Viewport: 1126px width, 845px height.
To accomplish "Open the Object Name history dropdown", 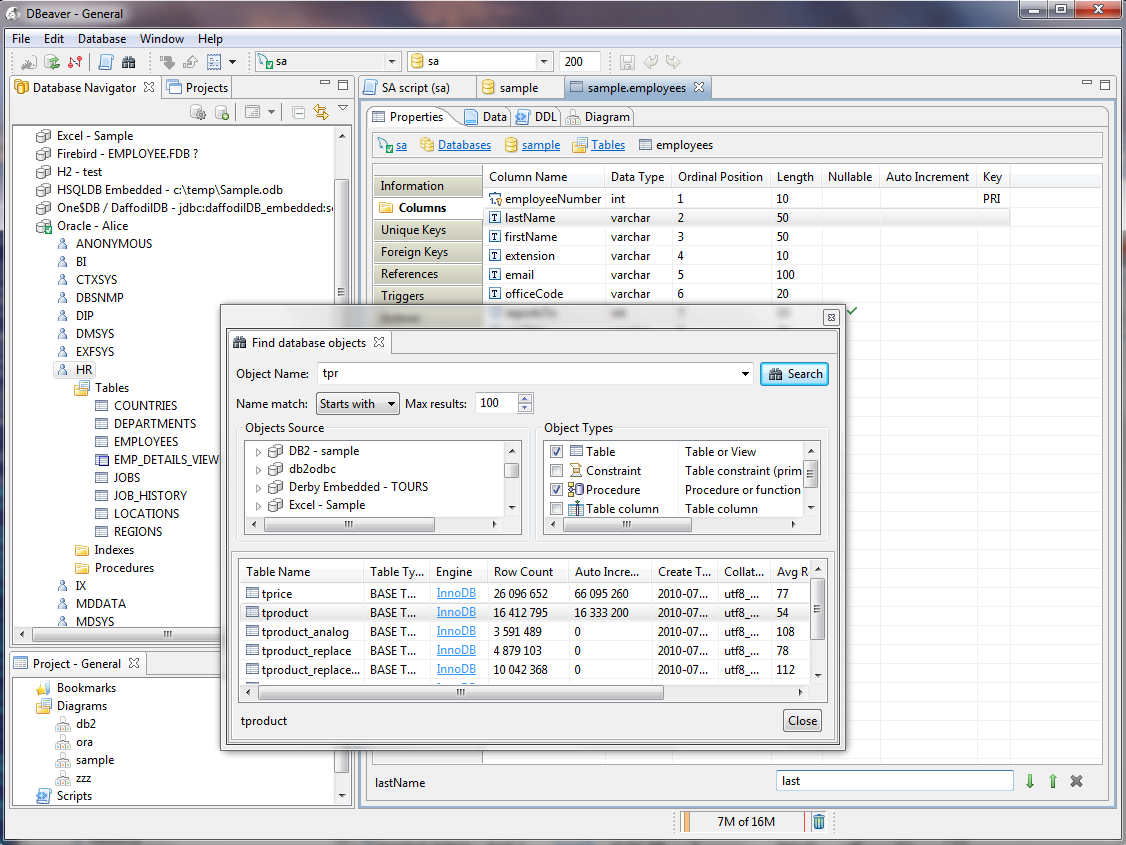I will [x=745, y=374].
